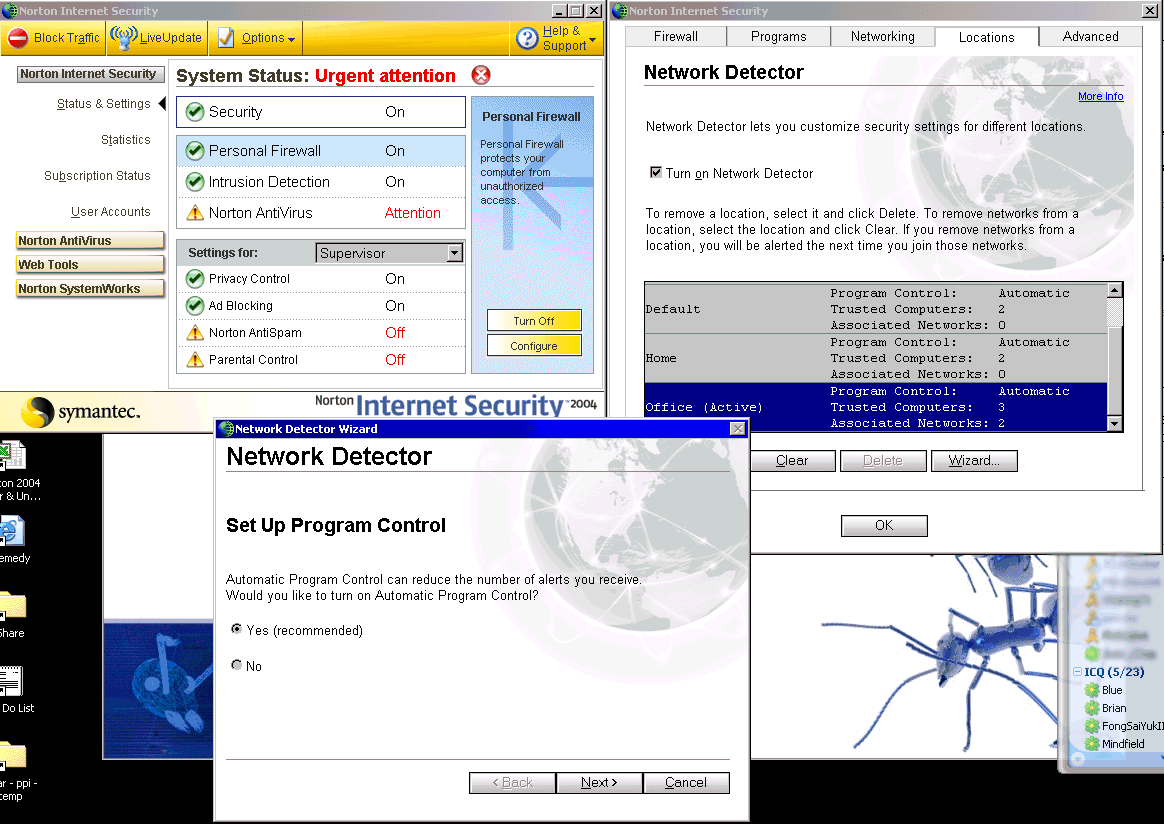
Task: Open the Settings for Supervisor combo box
Action: tap(389, 253)
